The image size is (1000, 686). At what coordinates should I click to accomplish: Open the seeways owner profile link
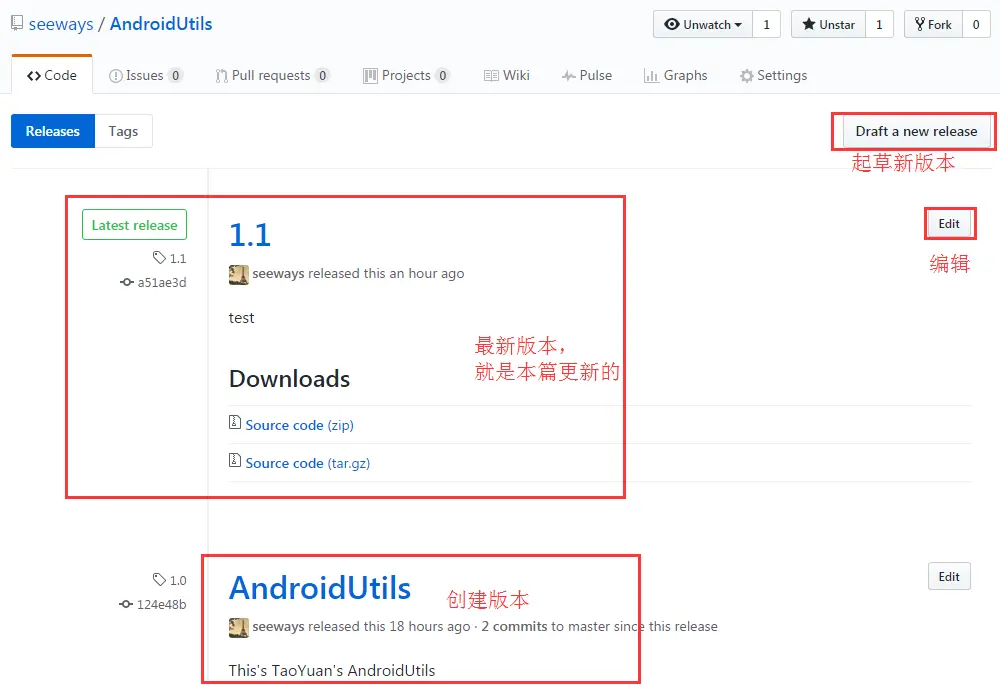pos(61,24)
